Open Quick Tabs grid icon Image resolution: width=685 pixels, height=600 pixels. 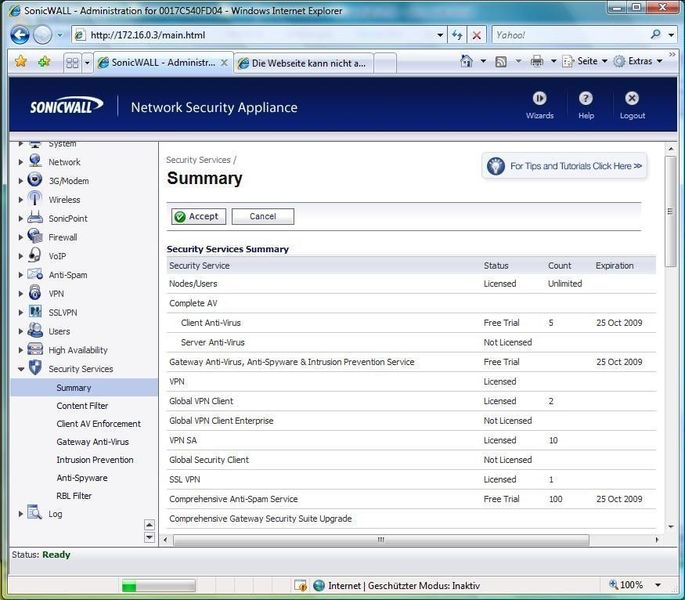tap(72, 63)
